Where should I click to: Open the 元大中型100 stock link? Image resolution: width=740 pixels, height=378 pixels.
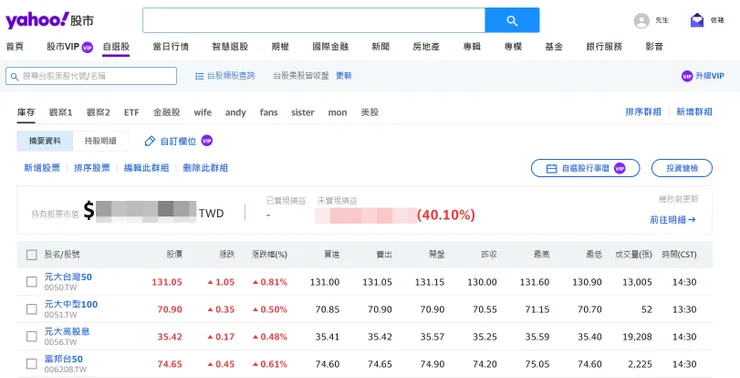coord(71,304)
